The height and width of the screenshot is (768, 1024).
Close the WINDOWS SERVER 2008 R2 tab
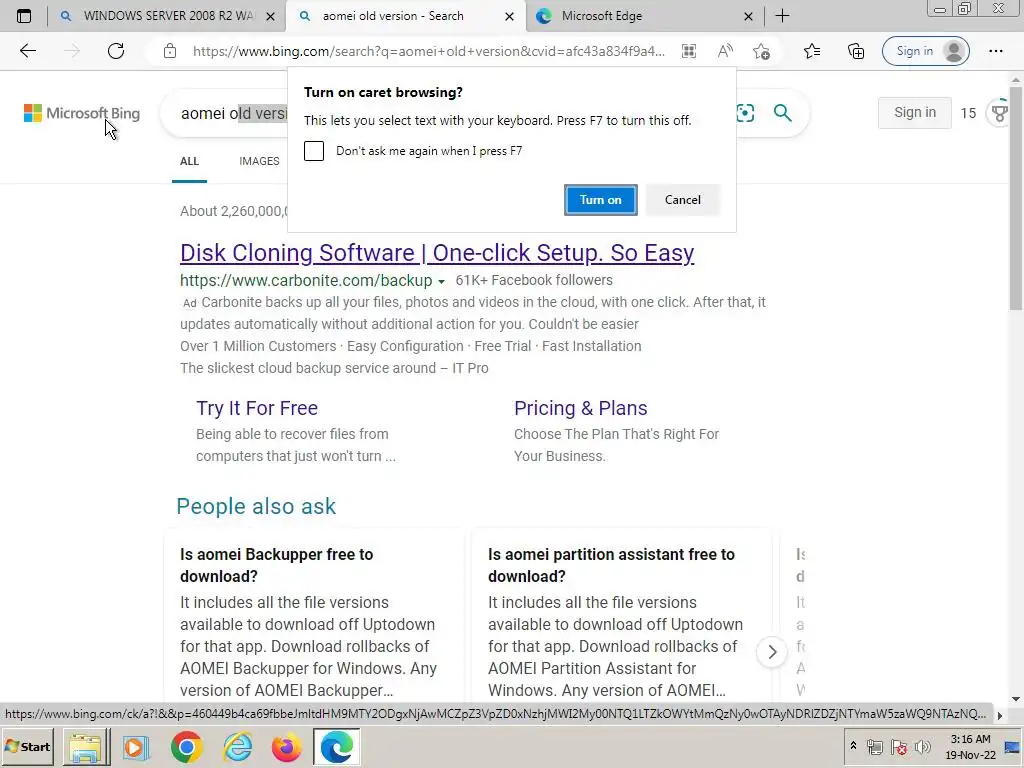(x=270, y=16)
